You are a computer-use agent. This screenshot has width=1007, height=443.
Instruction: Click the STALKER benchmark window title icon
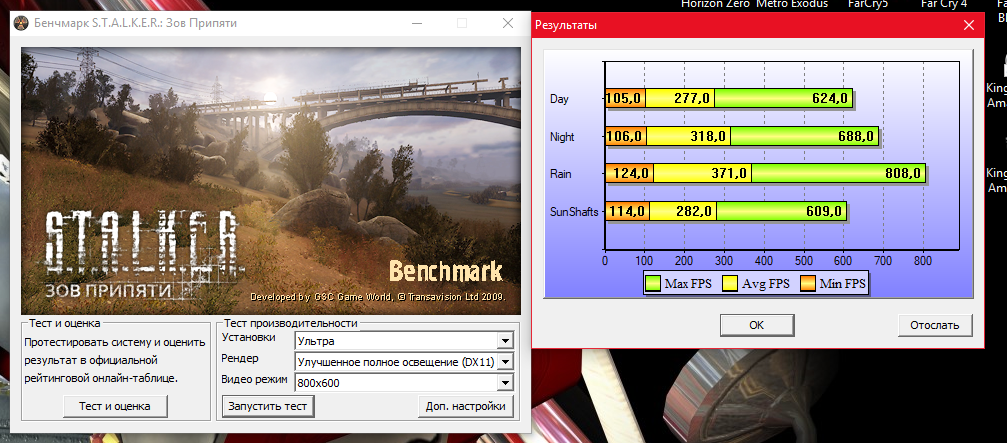(21, 24)
